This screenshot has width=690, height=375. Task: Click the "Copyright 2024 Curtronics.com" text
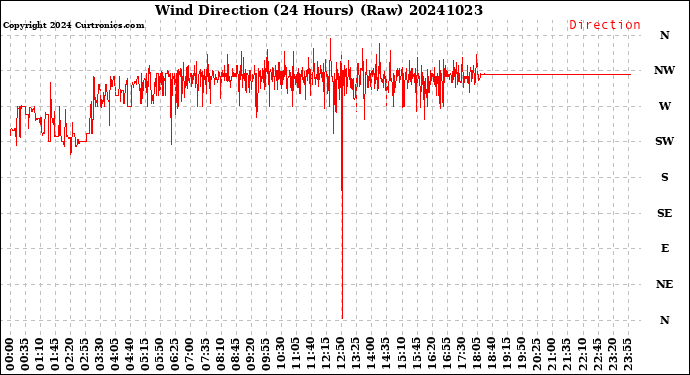(x=73, y=25)
